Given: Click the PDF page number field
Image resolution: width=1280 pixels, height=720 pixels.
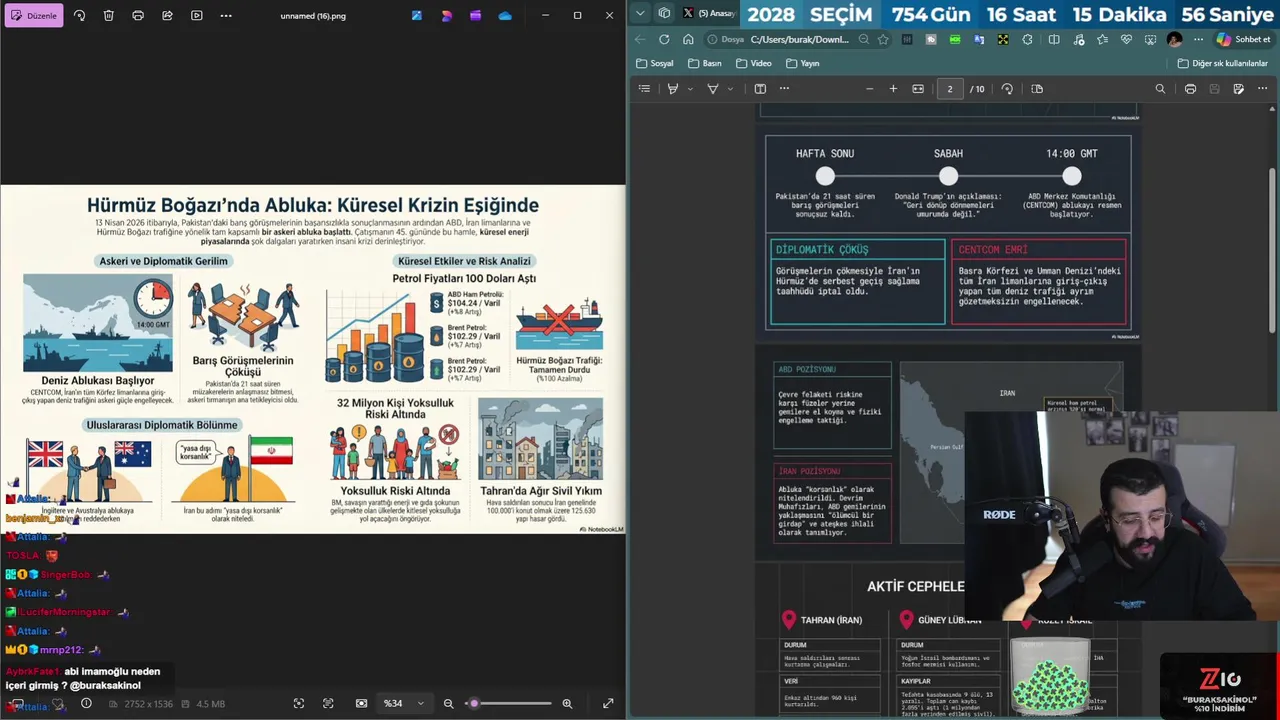Looking at the screenshot, I should [950, 89].
